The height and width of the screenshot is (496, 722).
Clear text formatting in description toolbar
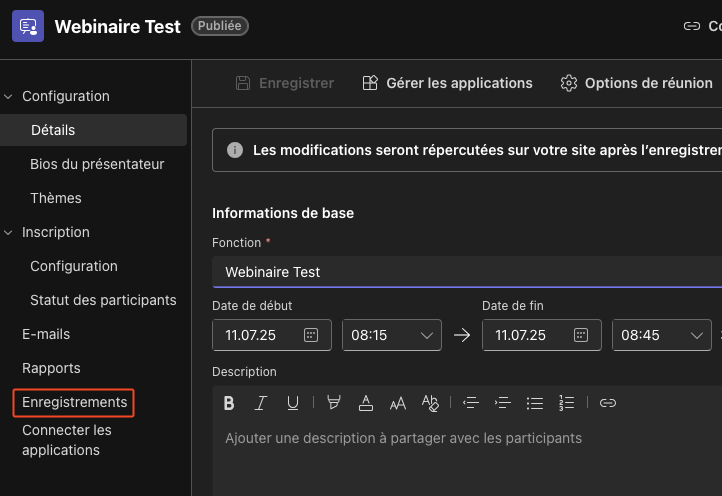click(x=430, y=403)
